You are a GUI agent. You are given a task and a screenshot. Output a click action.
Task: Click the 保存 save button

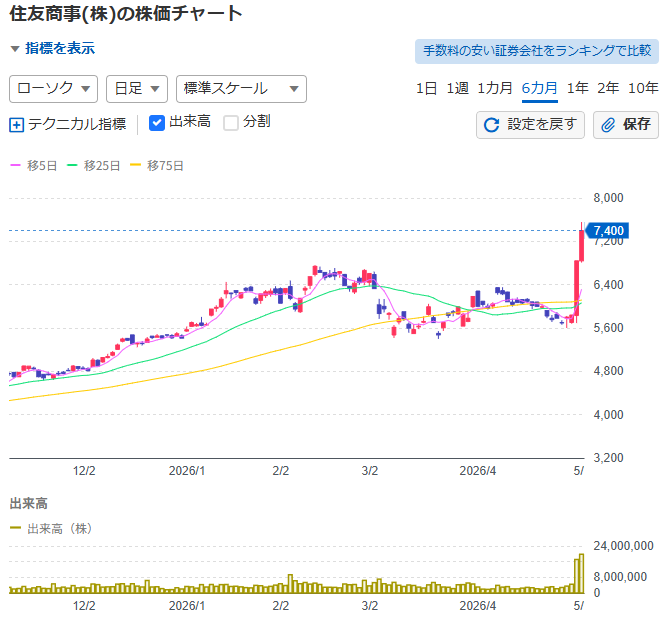pyautogui.click(x=626, y=125)
